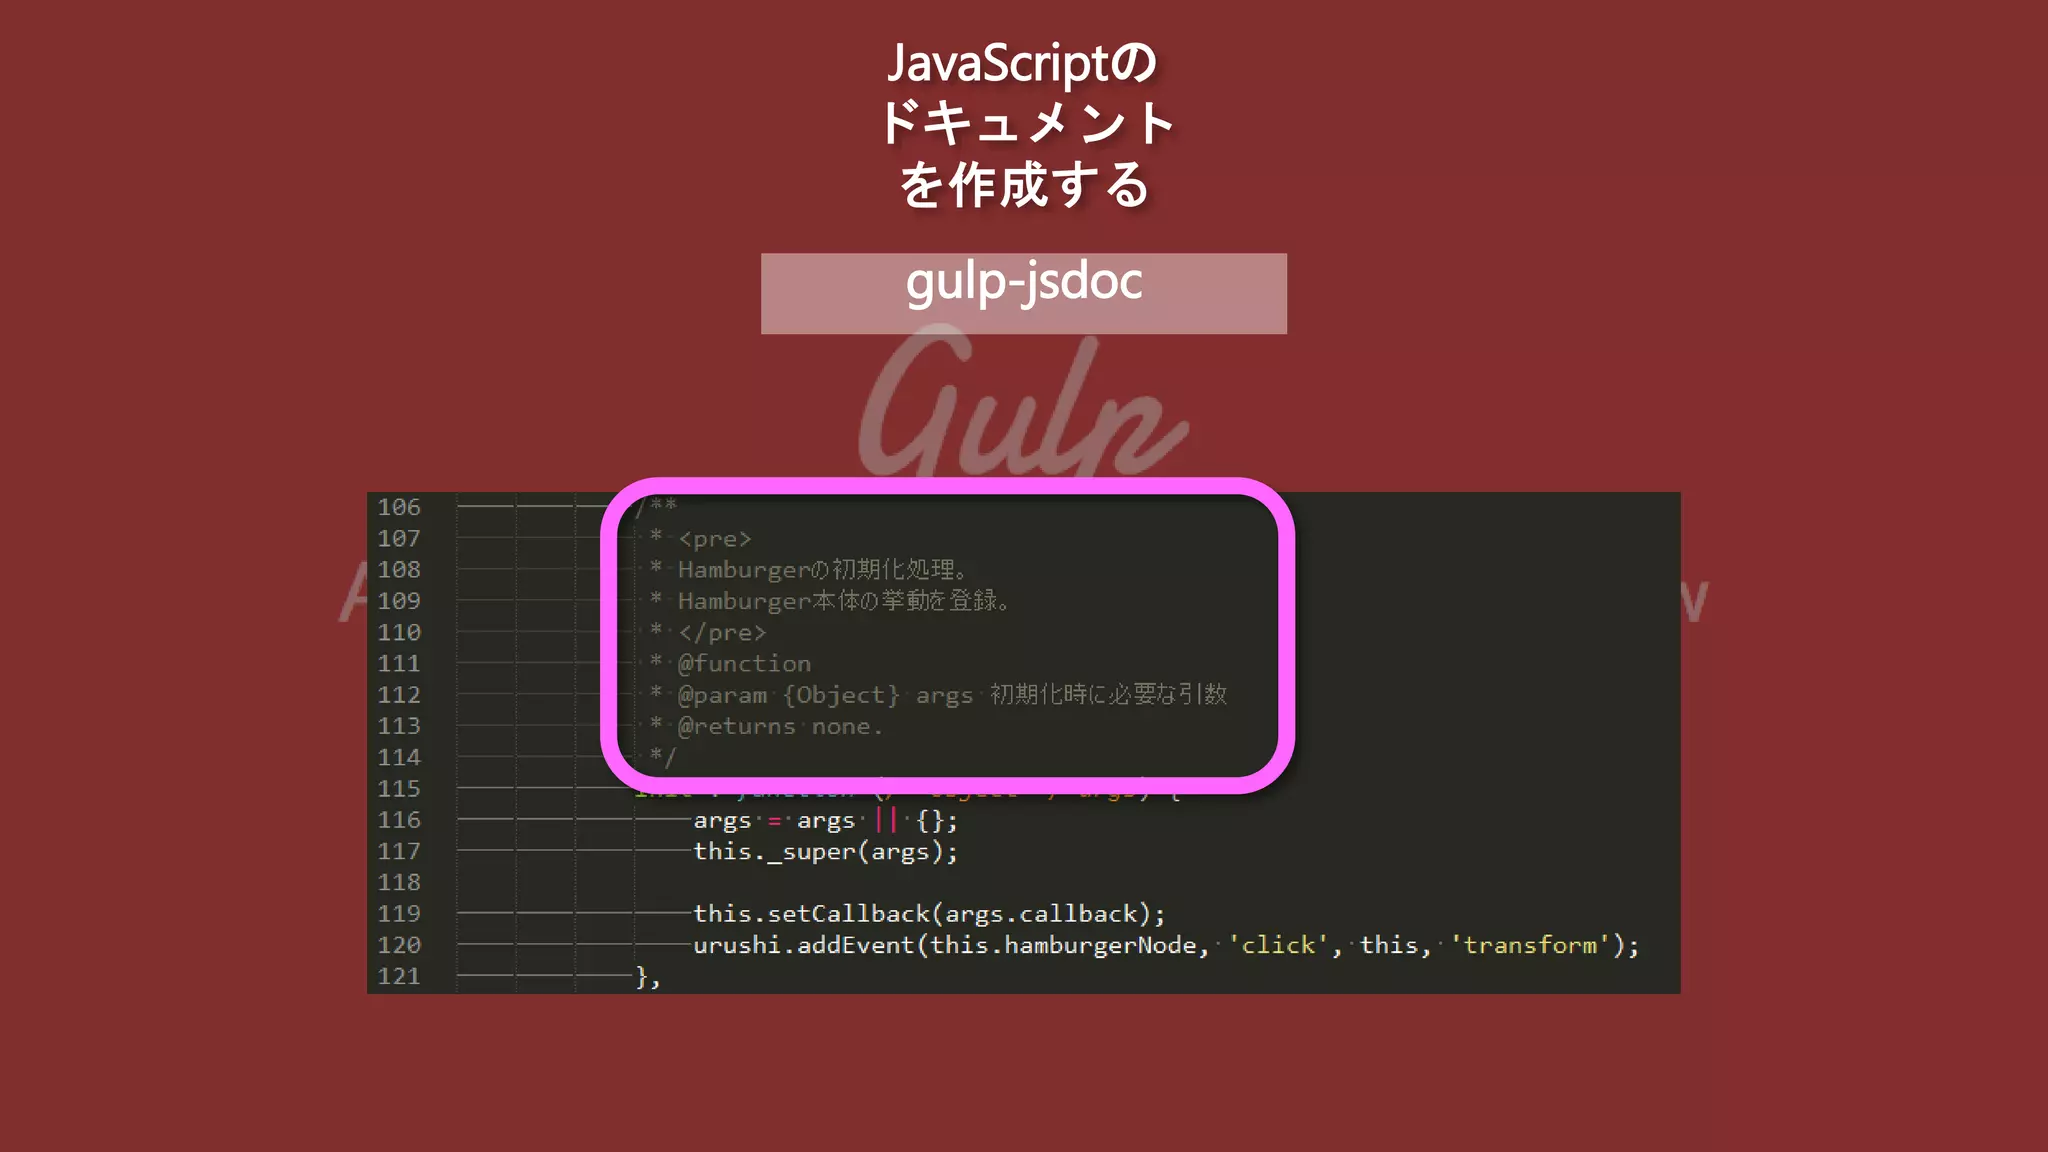Click line number 119 in the gutter
Screen dimensions: 2048x1152
point(399,913)
